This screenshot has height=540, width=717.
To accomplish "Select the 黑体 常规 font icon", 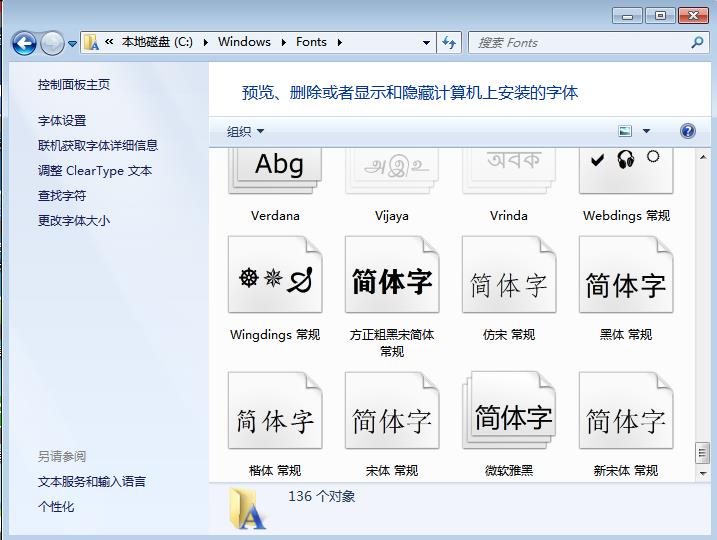I will click(626, 277).
